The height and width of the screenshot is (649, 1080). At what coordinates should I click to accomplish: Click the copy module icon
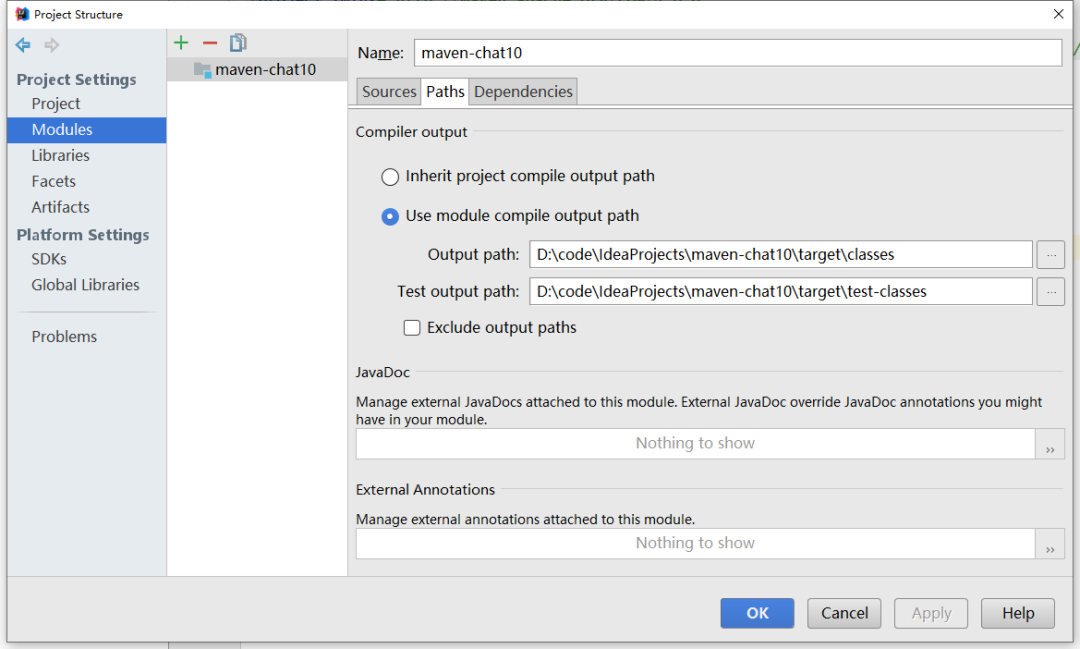tap(238, 43)
